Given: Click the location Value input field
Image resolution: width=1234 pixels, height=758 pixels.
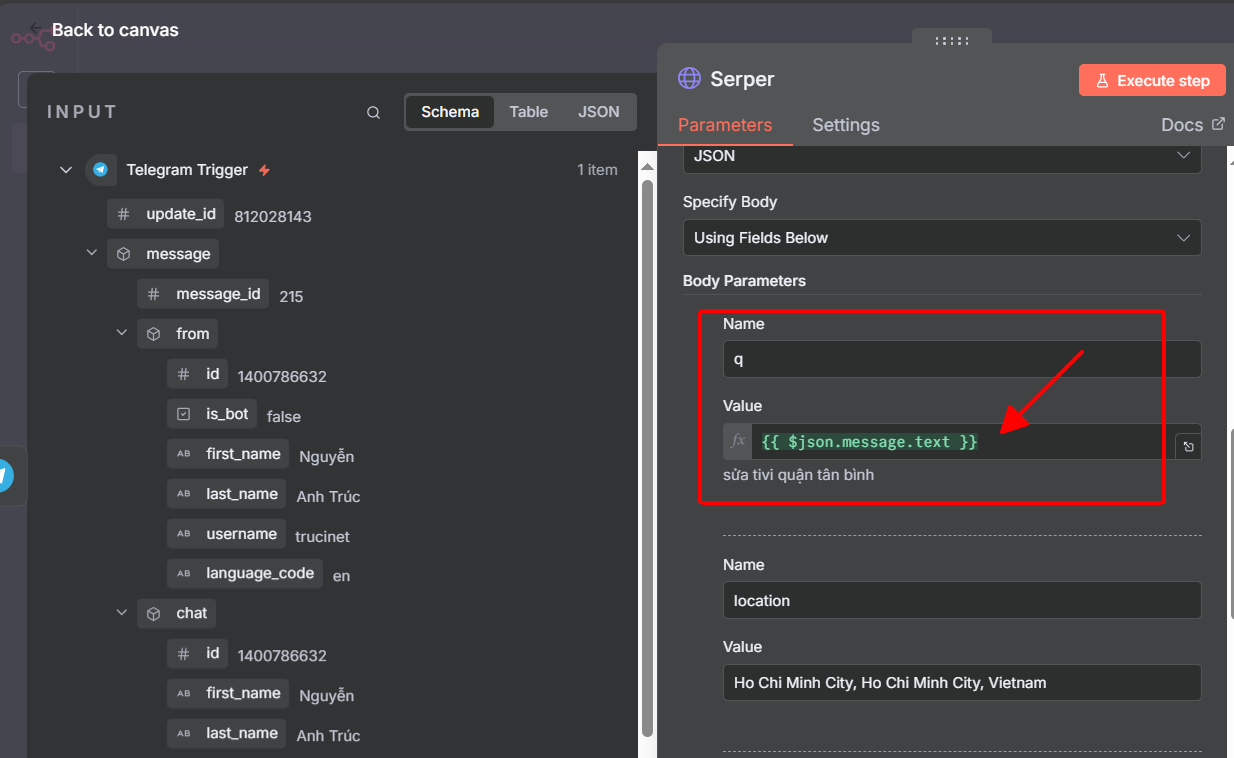Looking at the screenshot, I should 960,682.
